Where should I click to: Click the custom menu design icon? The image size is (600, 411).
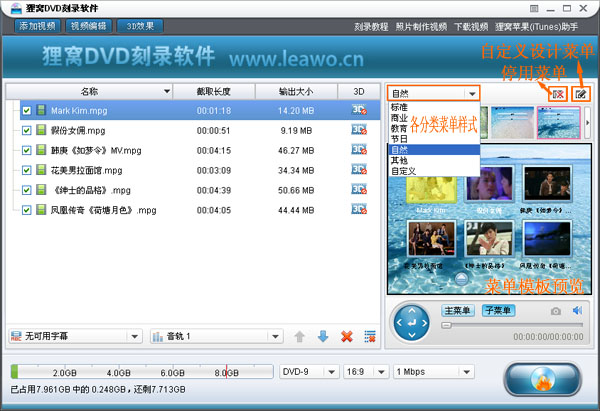[x=581, y=94]
